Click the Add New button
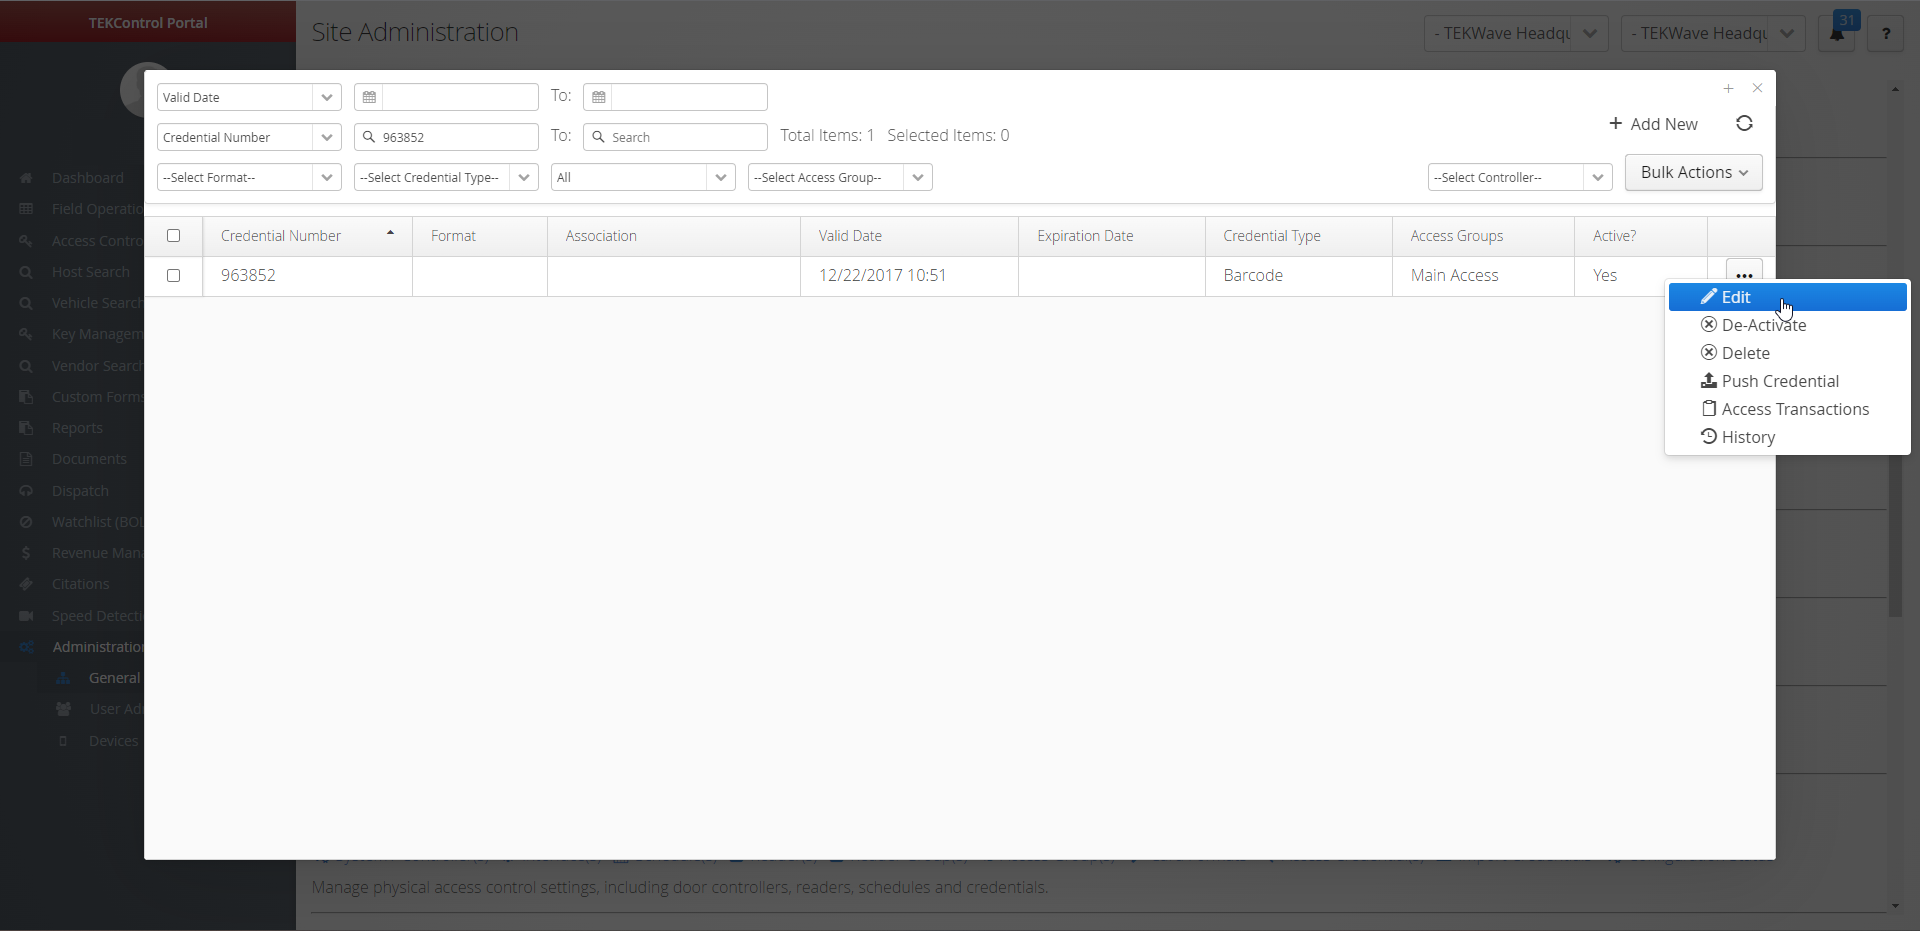Image resolution: width=1920 pixels, height=931 pixels. point(1653,124)
